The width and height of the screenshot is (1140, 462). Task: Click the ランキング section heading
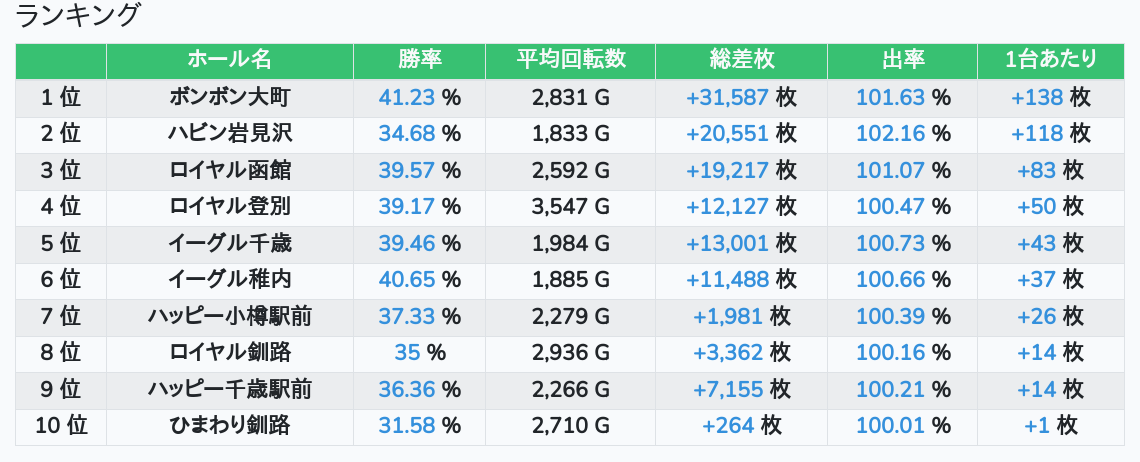(x=79, y=16)
